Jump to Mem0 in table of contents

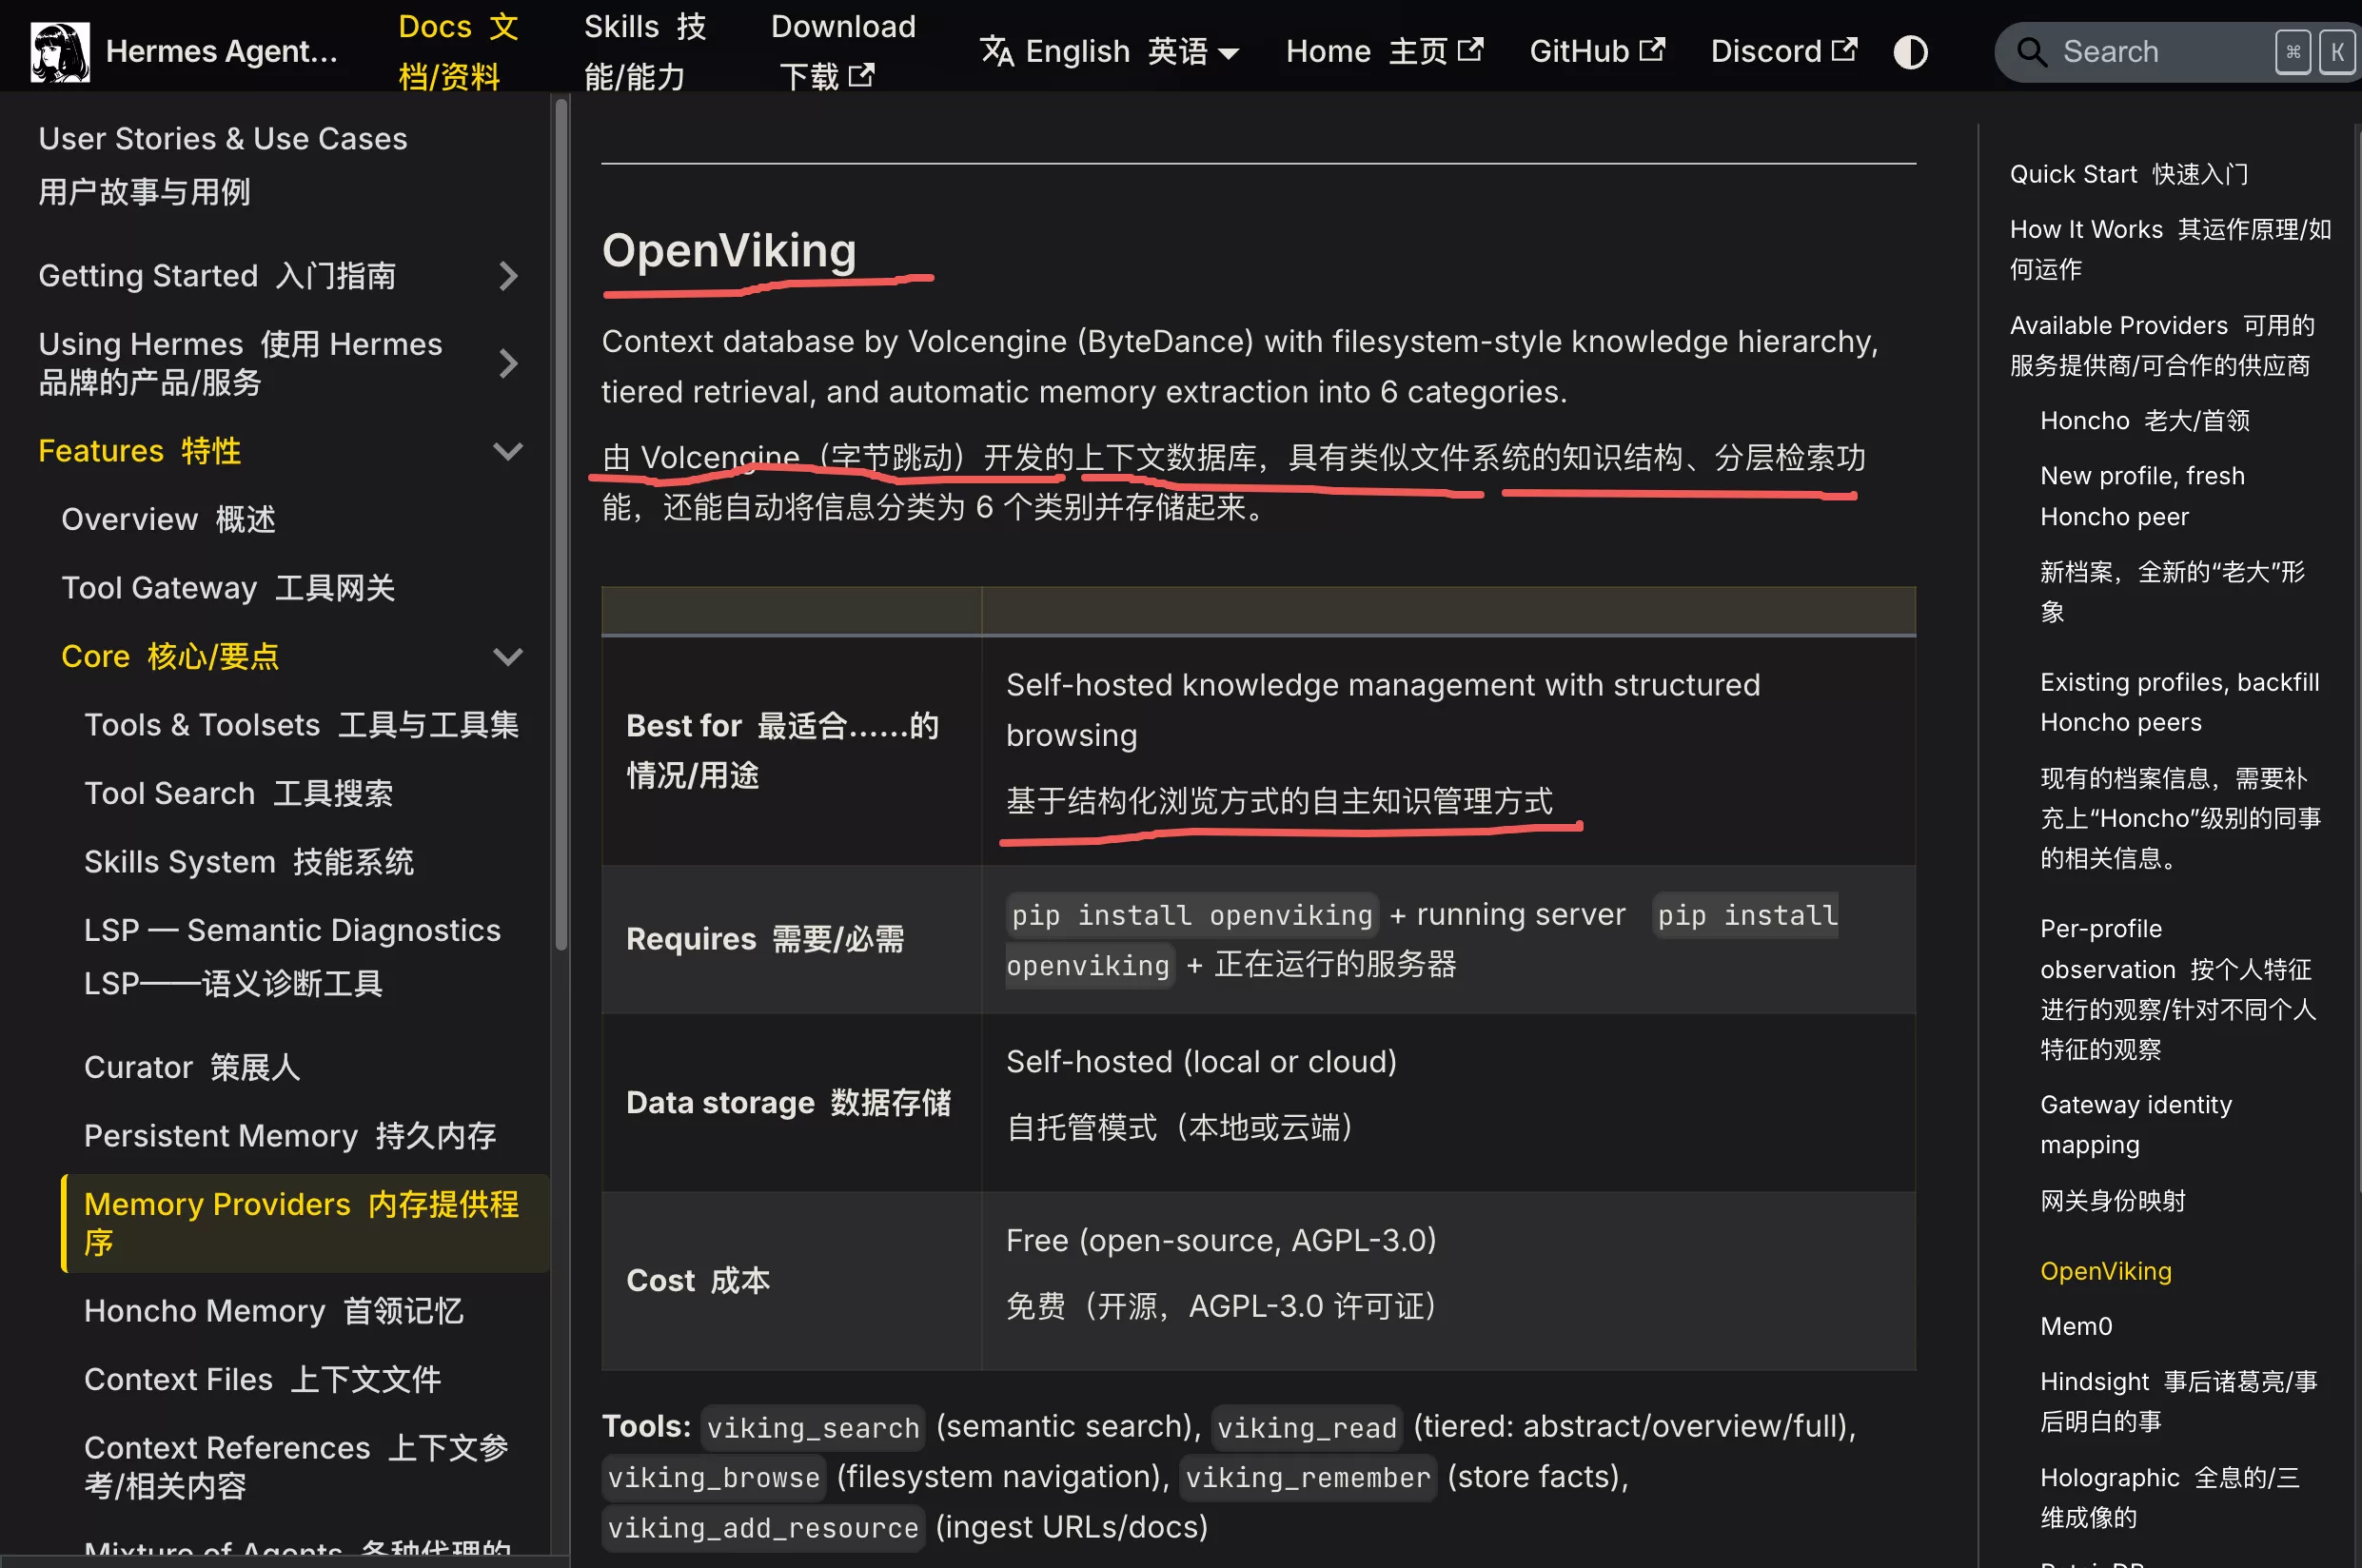(2076, 1326)
